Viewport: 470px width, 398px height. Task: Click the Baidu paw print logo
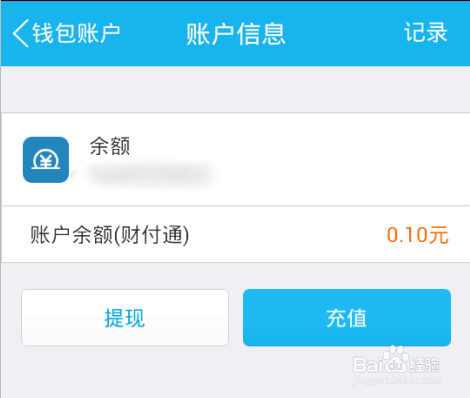395,359
